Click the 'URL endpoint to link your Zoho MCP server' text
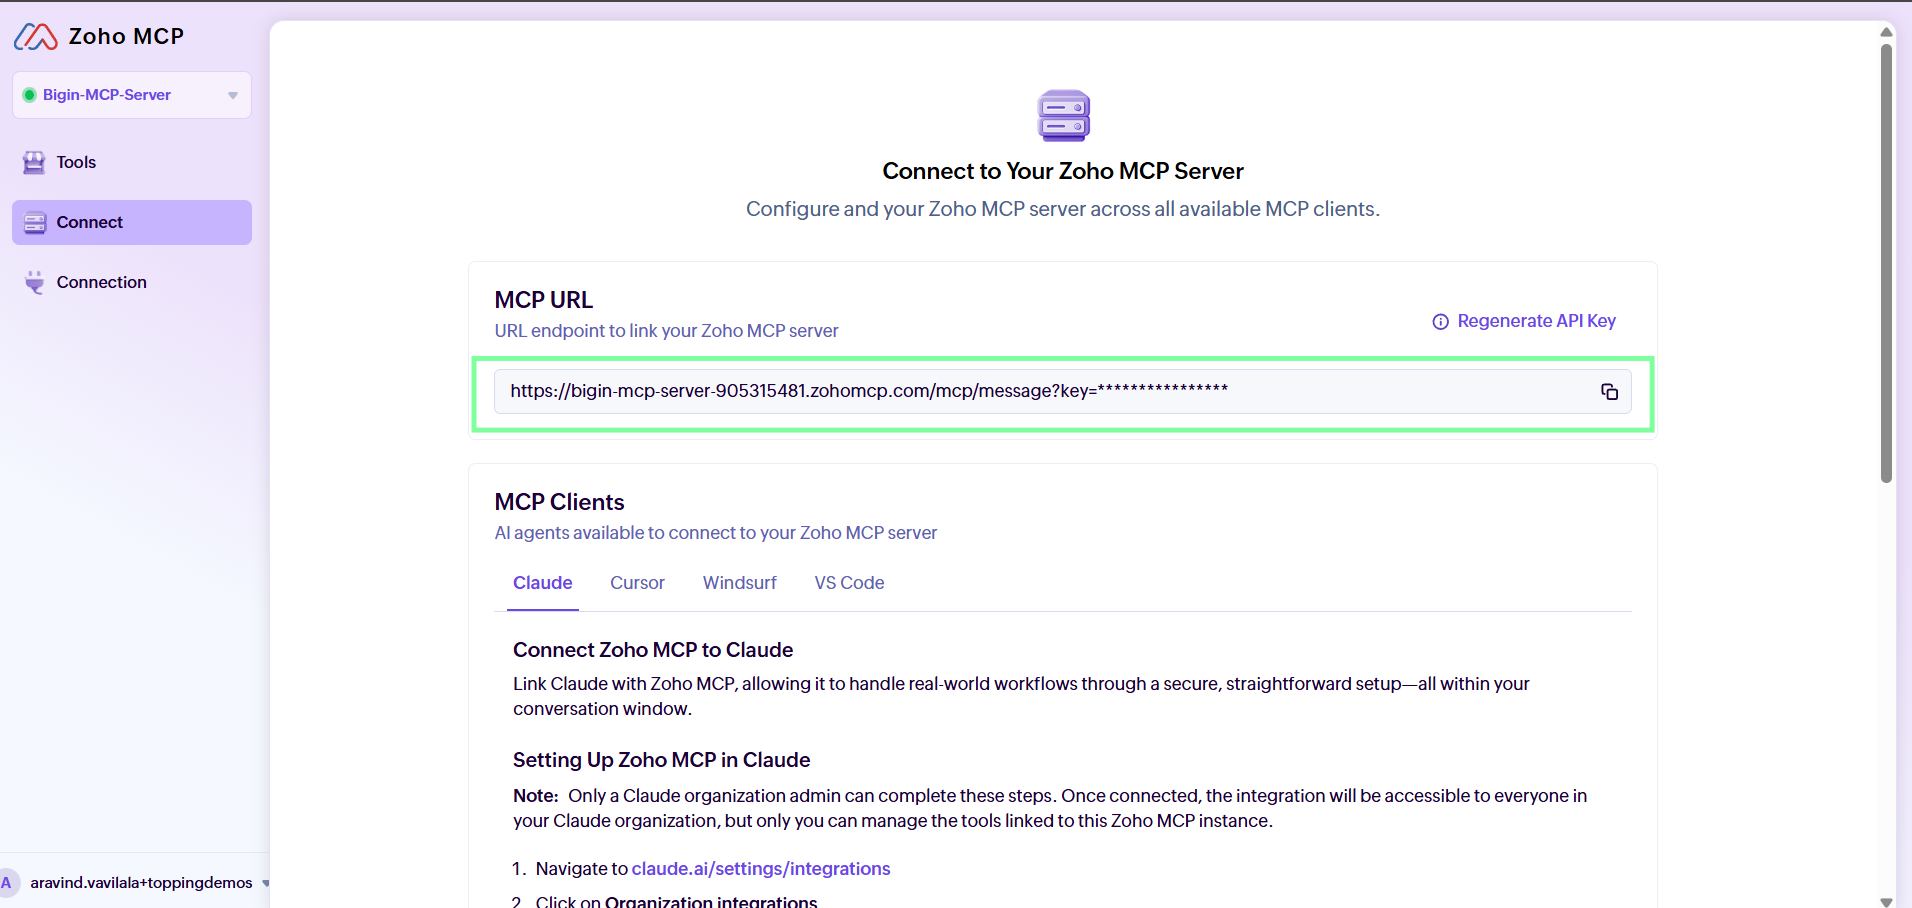 click(666, 331)
